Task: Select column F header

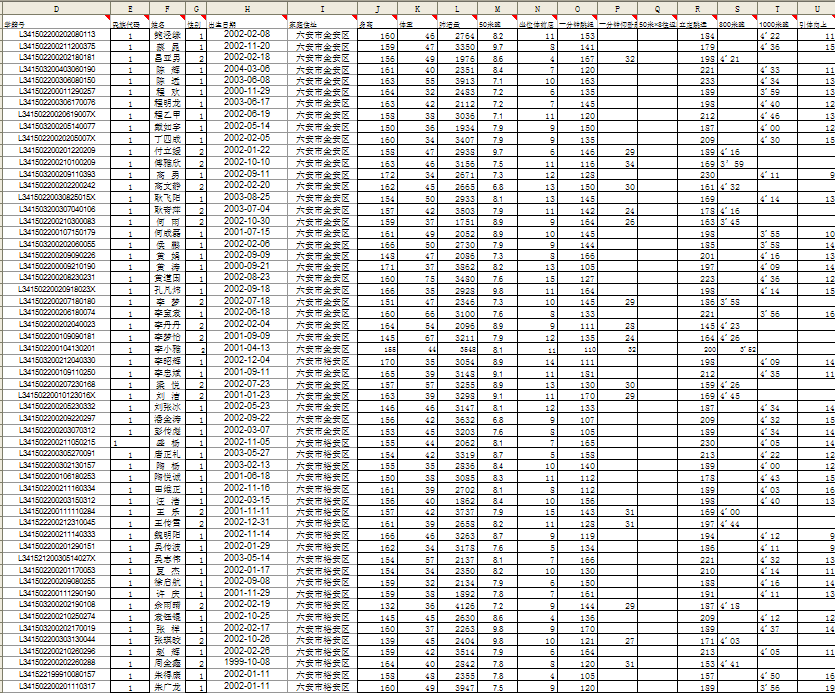Action: pyautogui.click(x=168, y=9)
